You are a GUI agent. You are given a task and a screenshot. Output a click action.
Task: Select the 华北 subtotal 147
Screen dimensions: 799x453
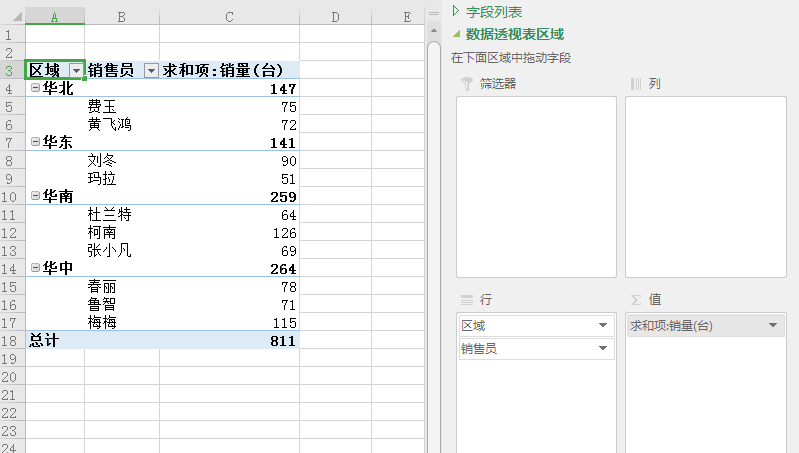click(229, 88)
